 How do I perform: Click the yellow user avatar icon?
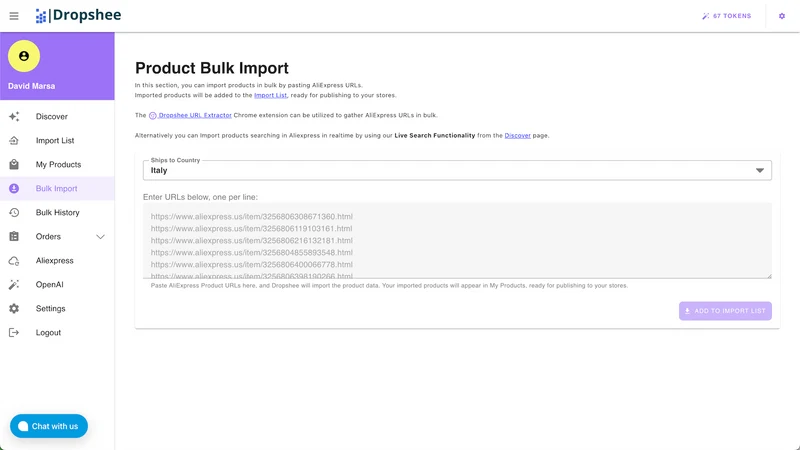(x=24, y=56)
